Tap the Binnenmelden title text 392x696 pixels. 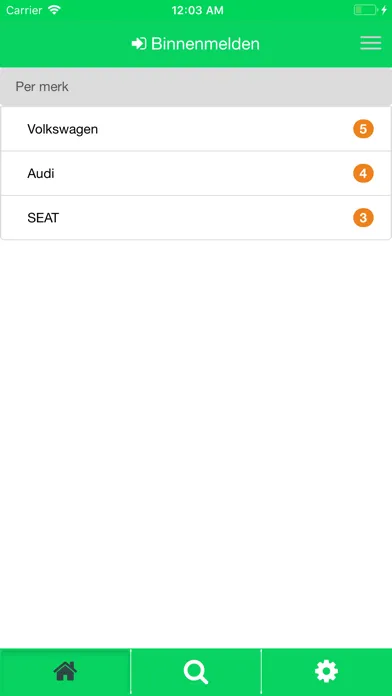coord(205,44)
